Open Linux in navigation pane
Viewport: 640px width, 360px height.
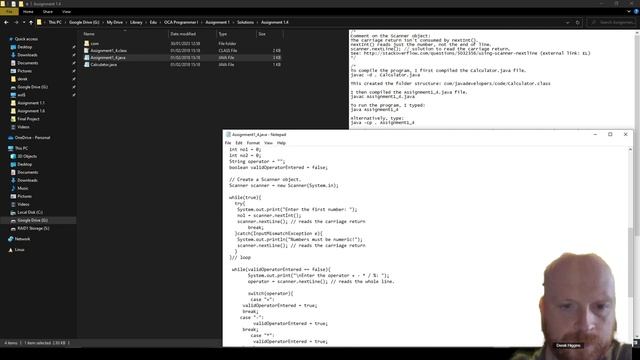(19, 250)
